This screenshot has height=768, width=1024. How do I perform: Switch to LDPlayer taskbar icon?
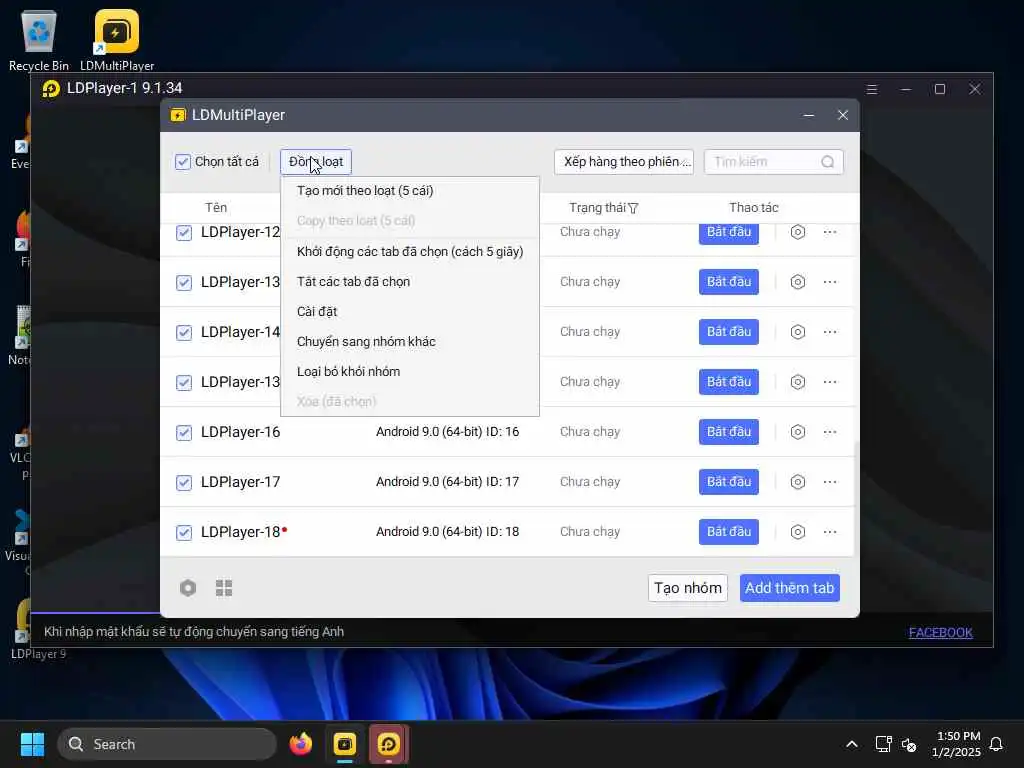click(x=389, y=744)
